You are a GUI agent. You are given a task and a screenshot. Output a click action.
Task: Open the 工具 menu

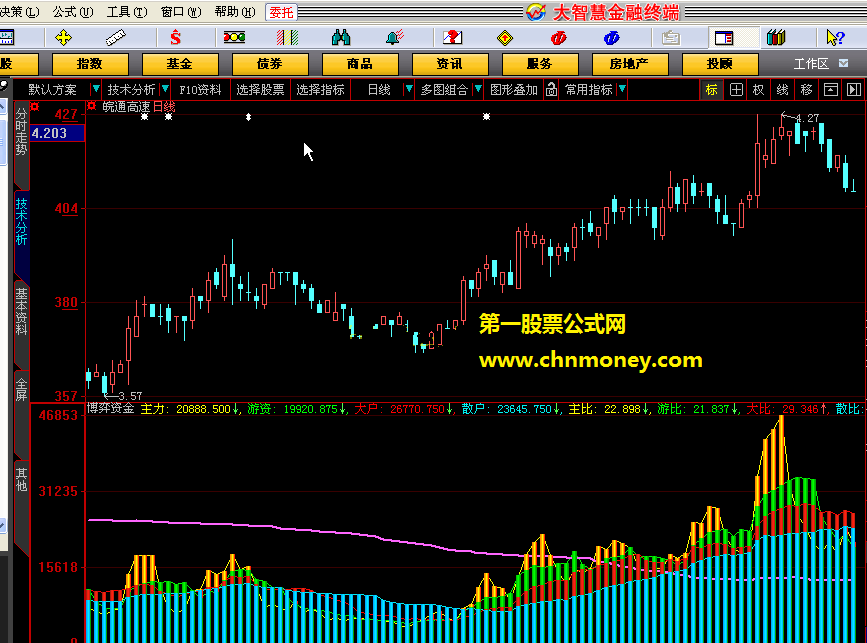coord(127,12)
